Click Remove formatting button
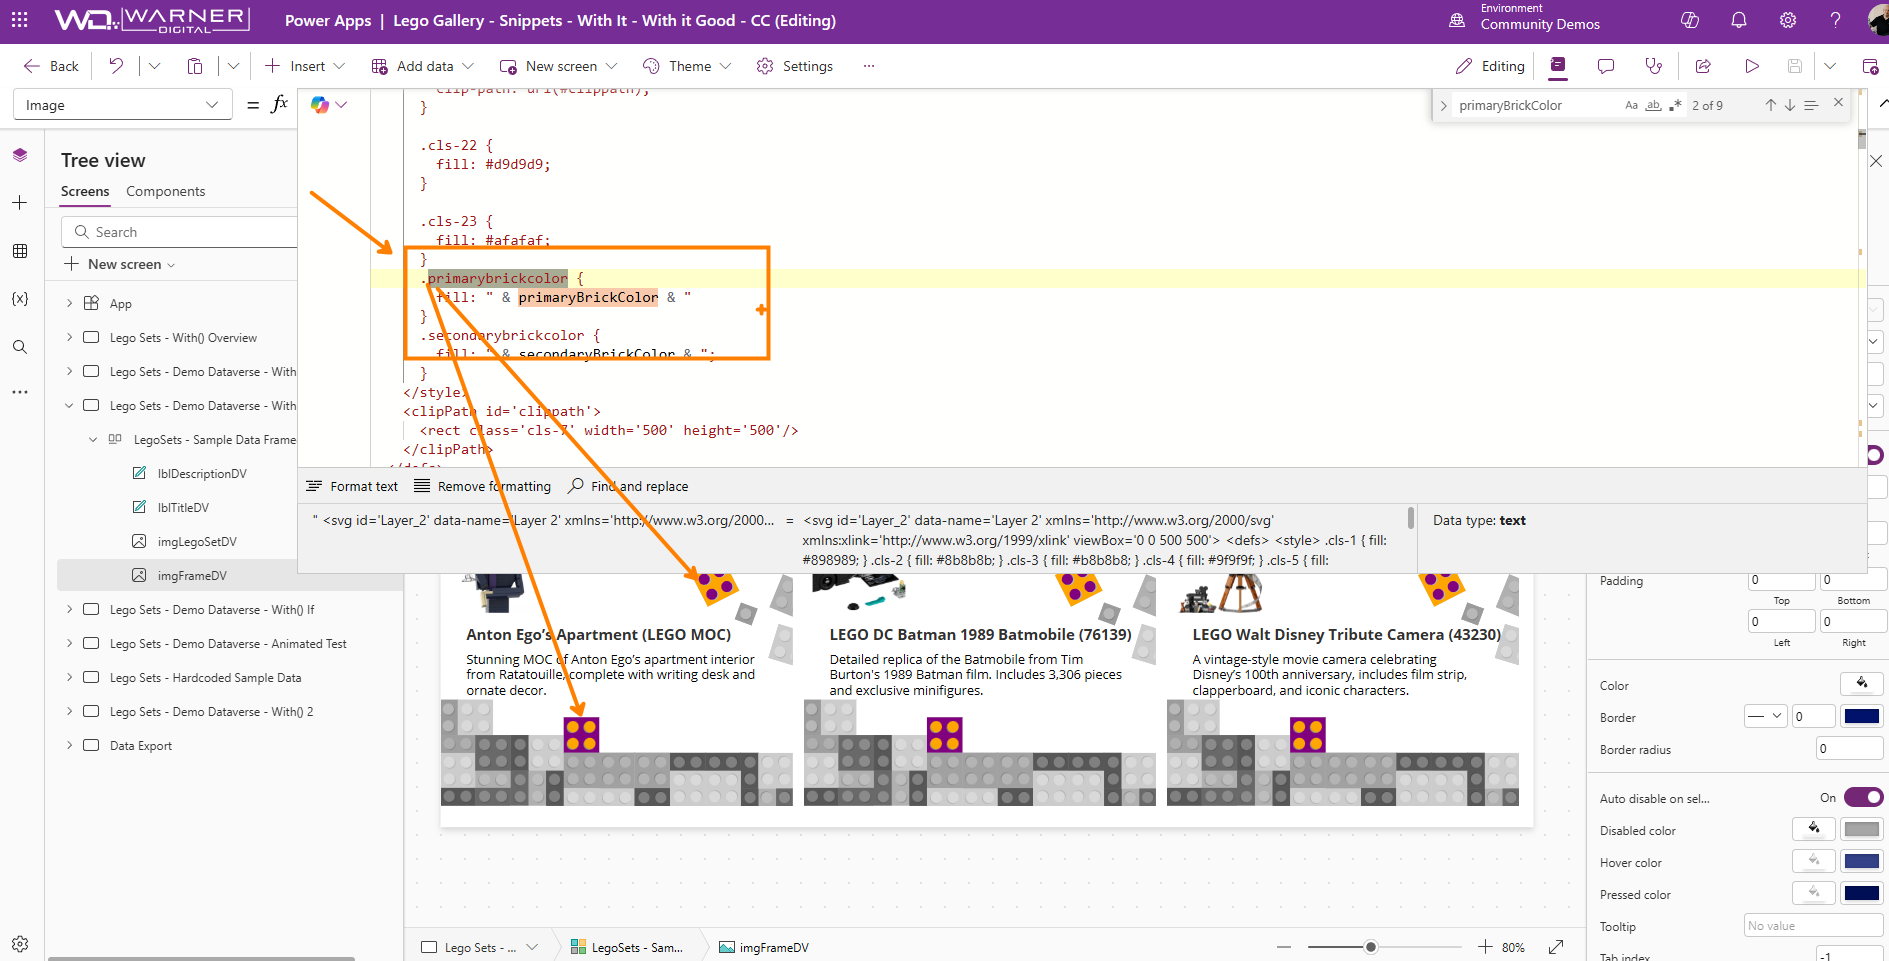The width and height of the screenshot is (1889, 961). tap(483, 486)
